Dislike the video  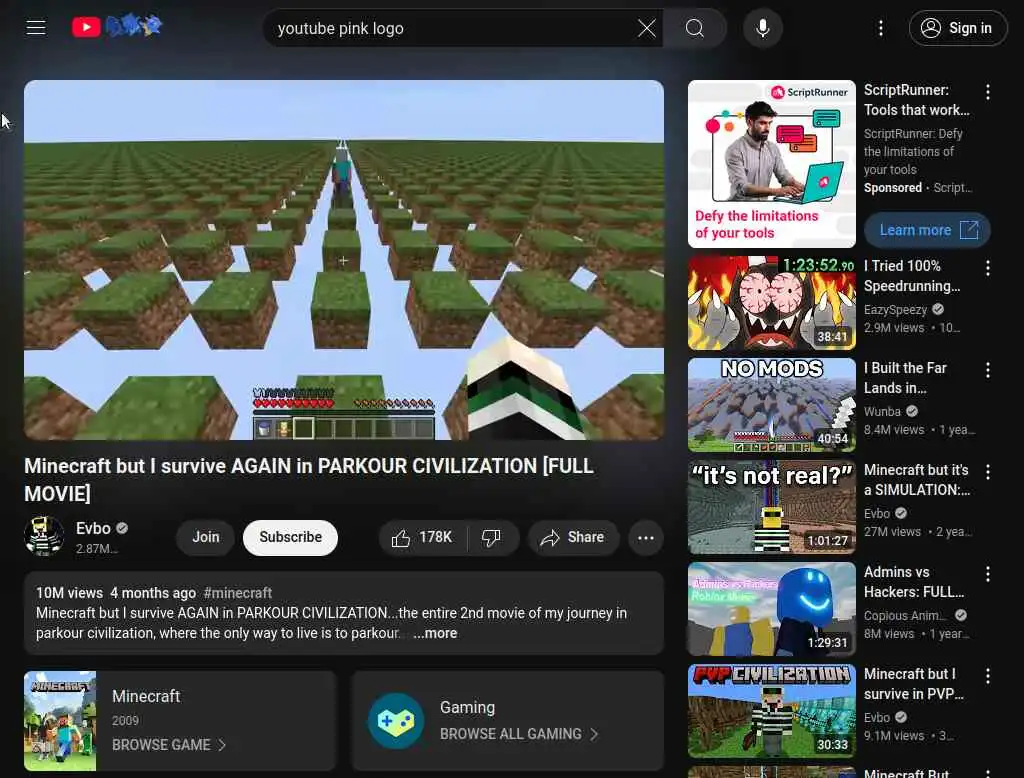click(492, 538)
